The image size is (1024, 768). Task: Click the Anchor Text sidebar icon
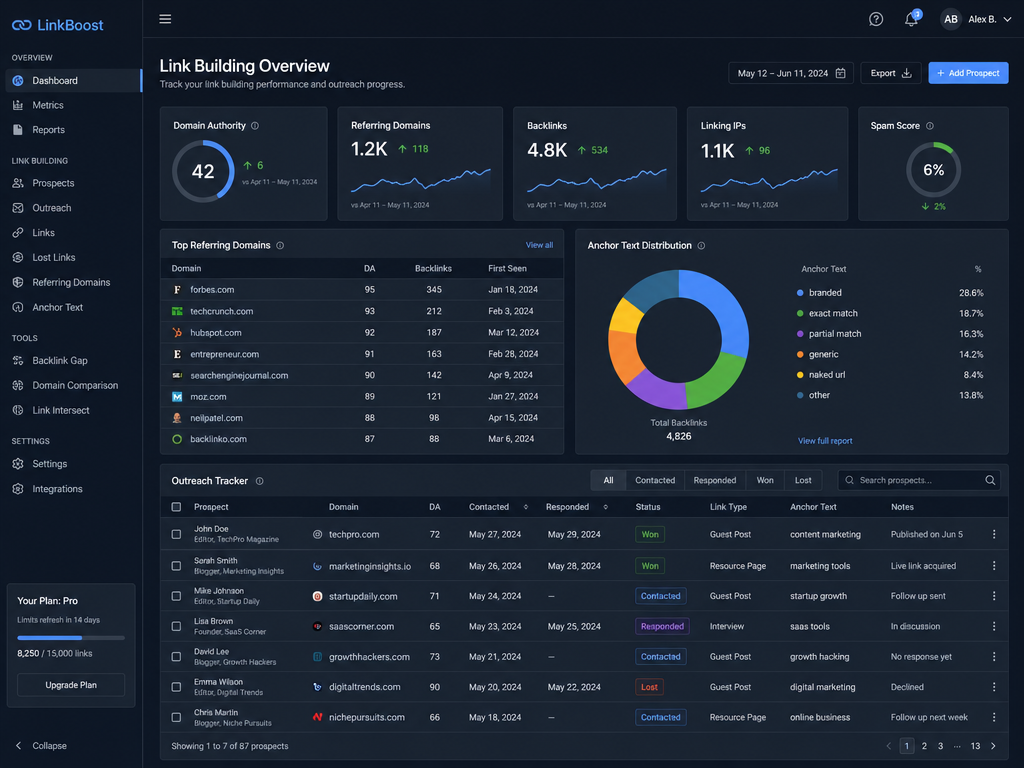[18, 308]
